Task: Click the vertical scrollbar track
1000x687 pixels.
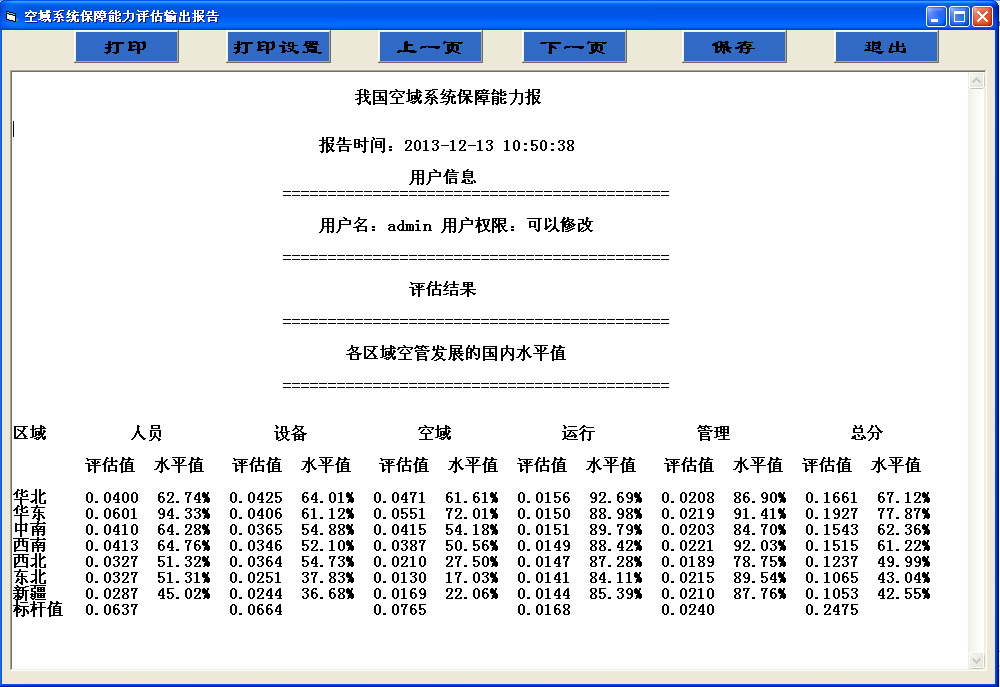Action: [977, 370]
